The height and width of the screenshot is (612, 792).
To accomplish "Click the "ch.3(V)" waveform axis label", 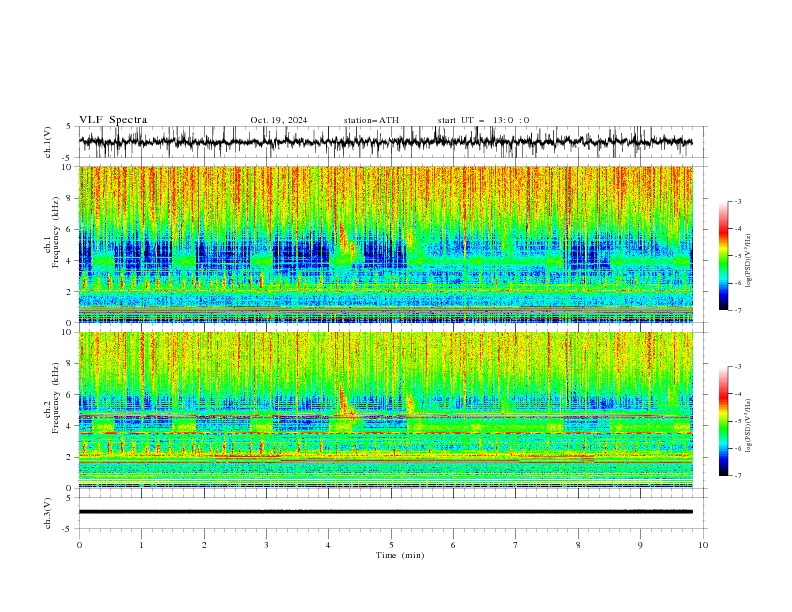I will coord(48,513).
